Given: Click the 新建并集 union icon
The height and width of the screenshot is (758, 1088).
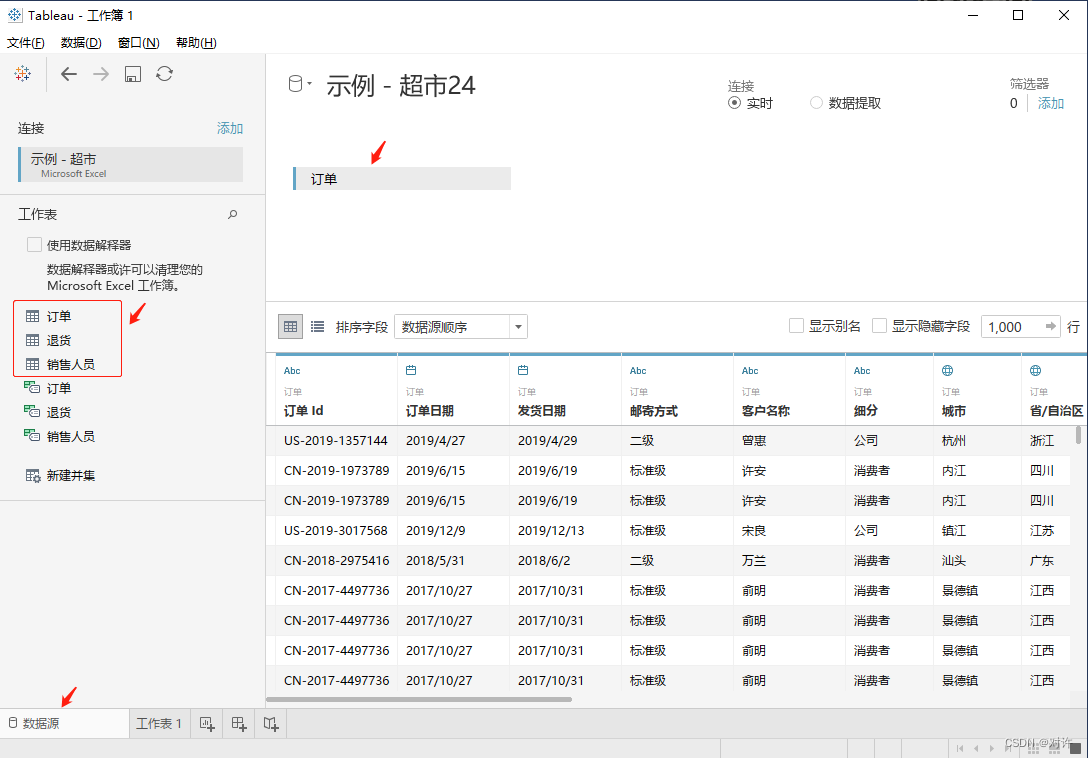Looking at the screenshot, I should [x=33, y=475].
